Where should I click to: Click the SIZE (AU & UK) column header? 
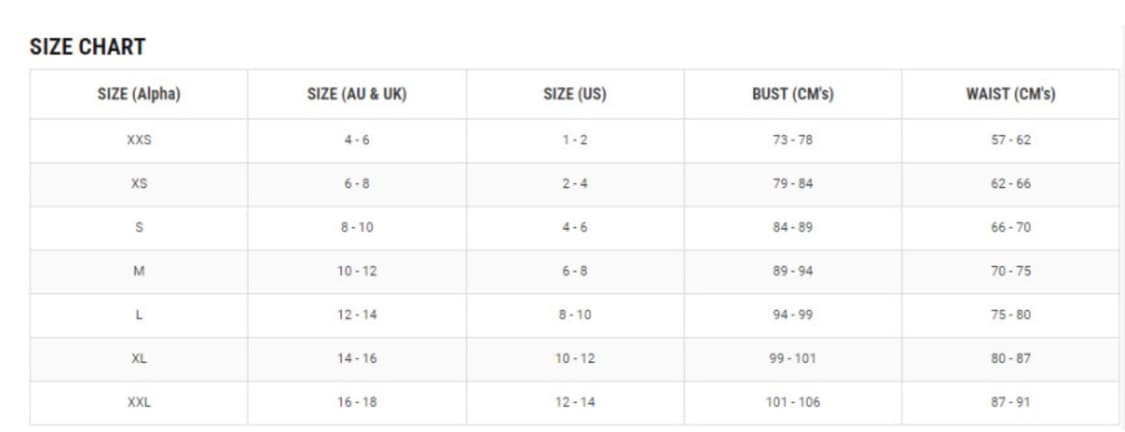click(357, 95)
